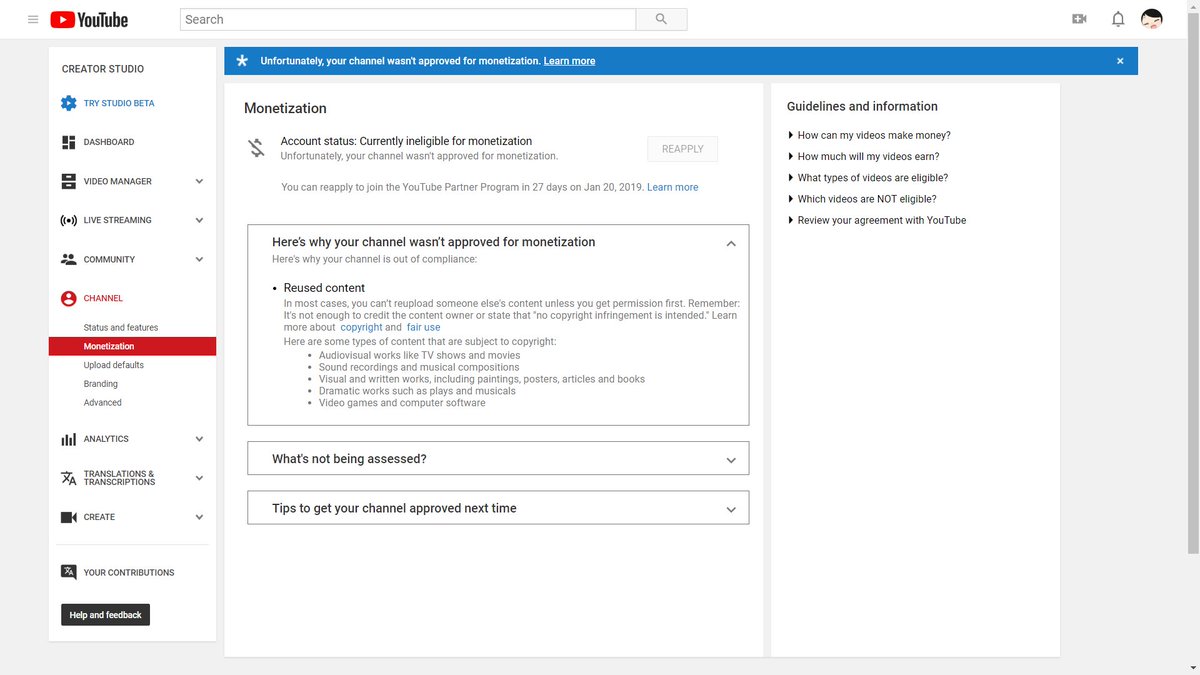
Task: Expand Translations & Transcriptions section
Action: pos(199,478)
